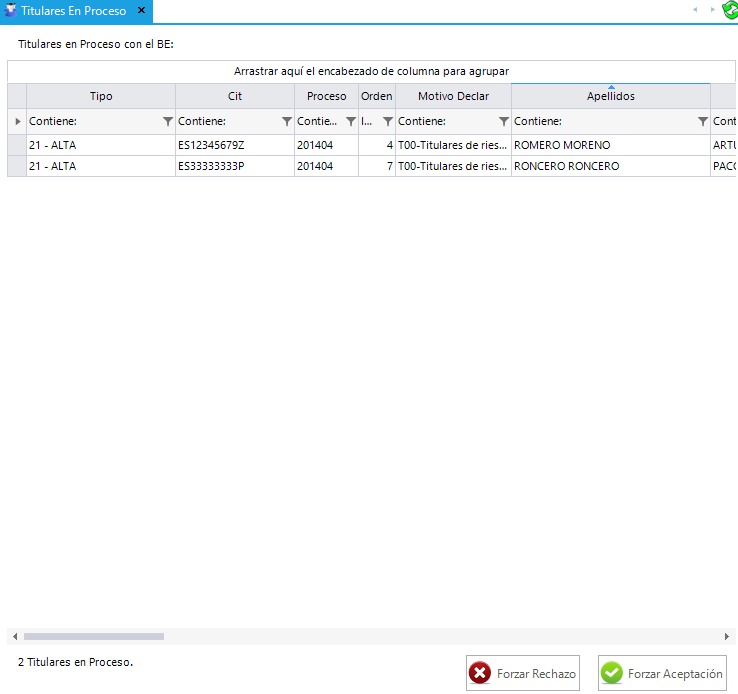Screen dimensions: 738x694
Task: Sort by the Cit column header
Action: coord(235,96)
